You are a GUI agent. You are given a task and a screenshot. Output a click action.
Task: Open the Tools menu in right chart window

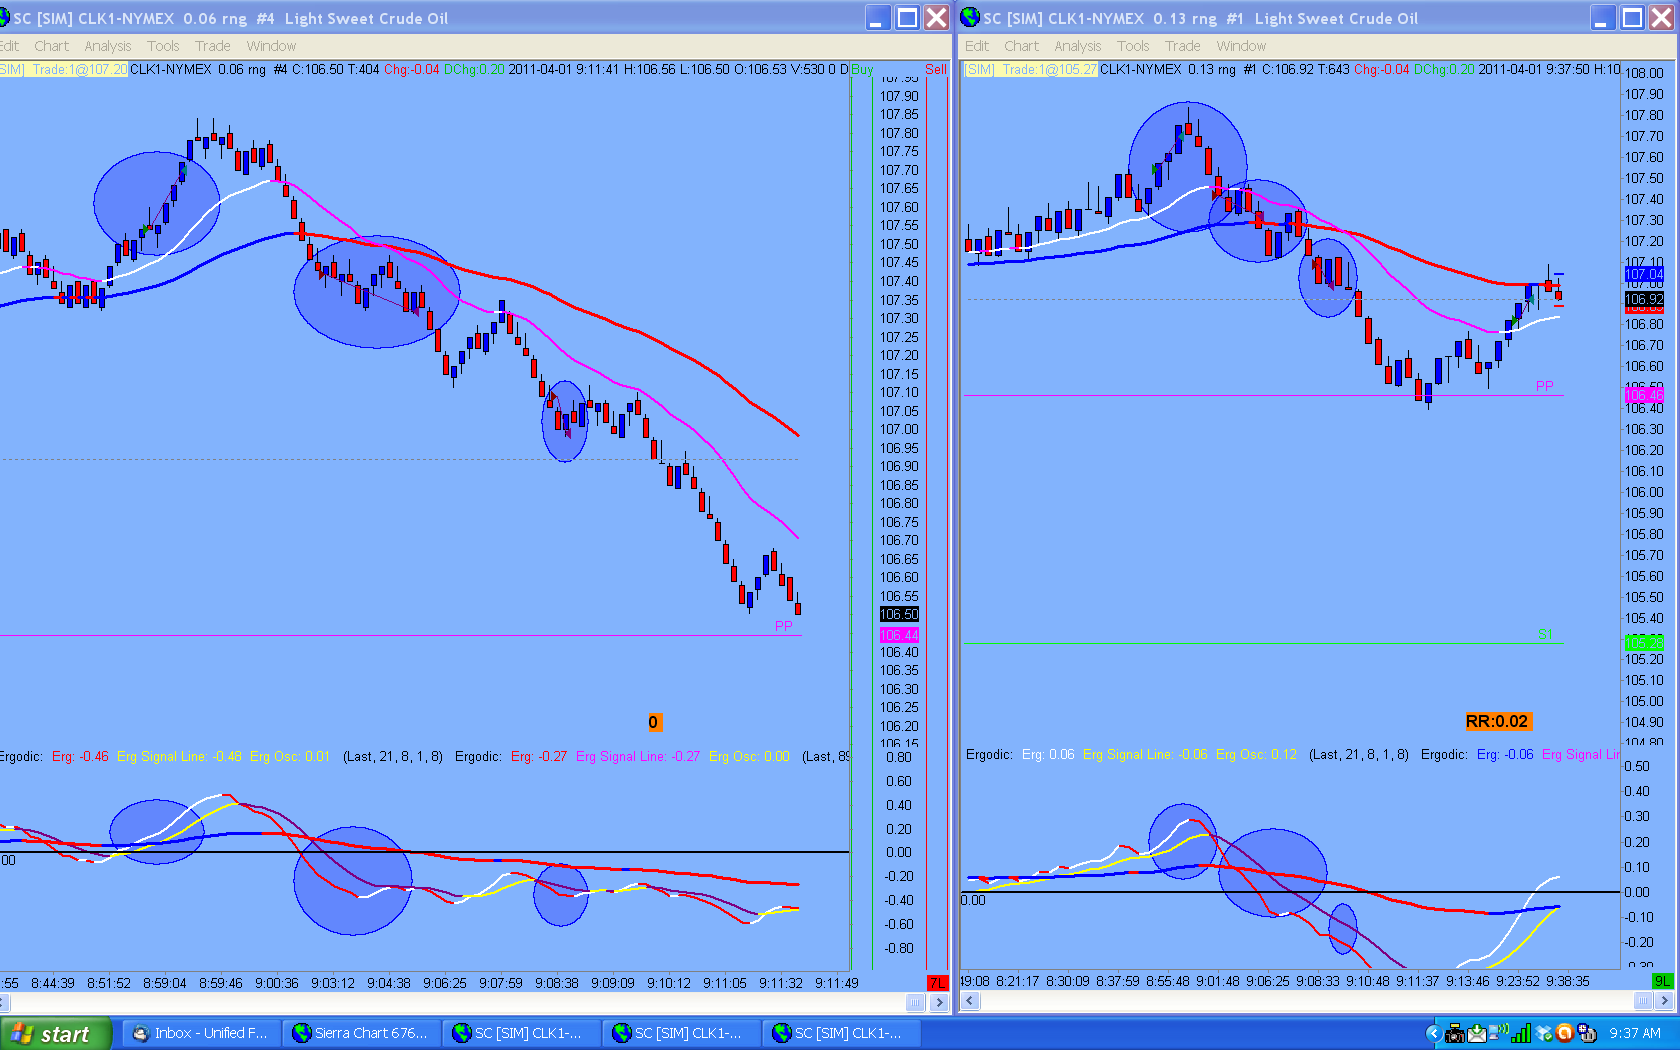click(1133, 46)
